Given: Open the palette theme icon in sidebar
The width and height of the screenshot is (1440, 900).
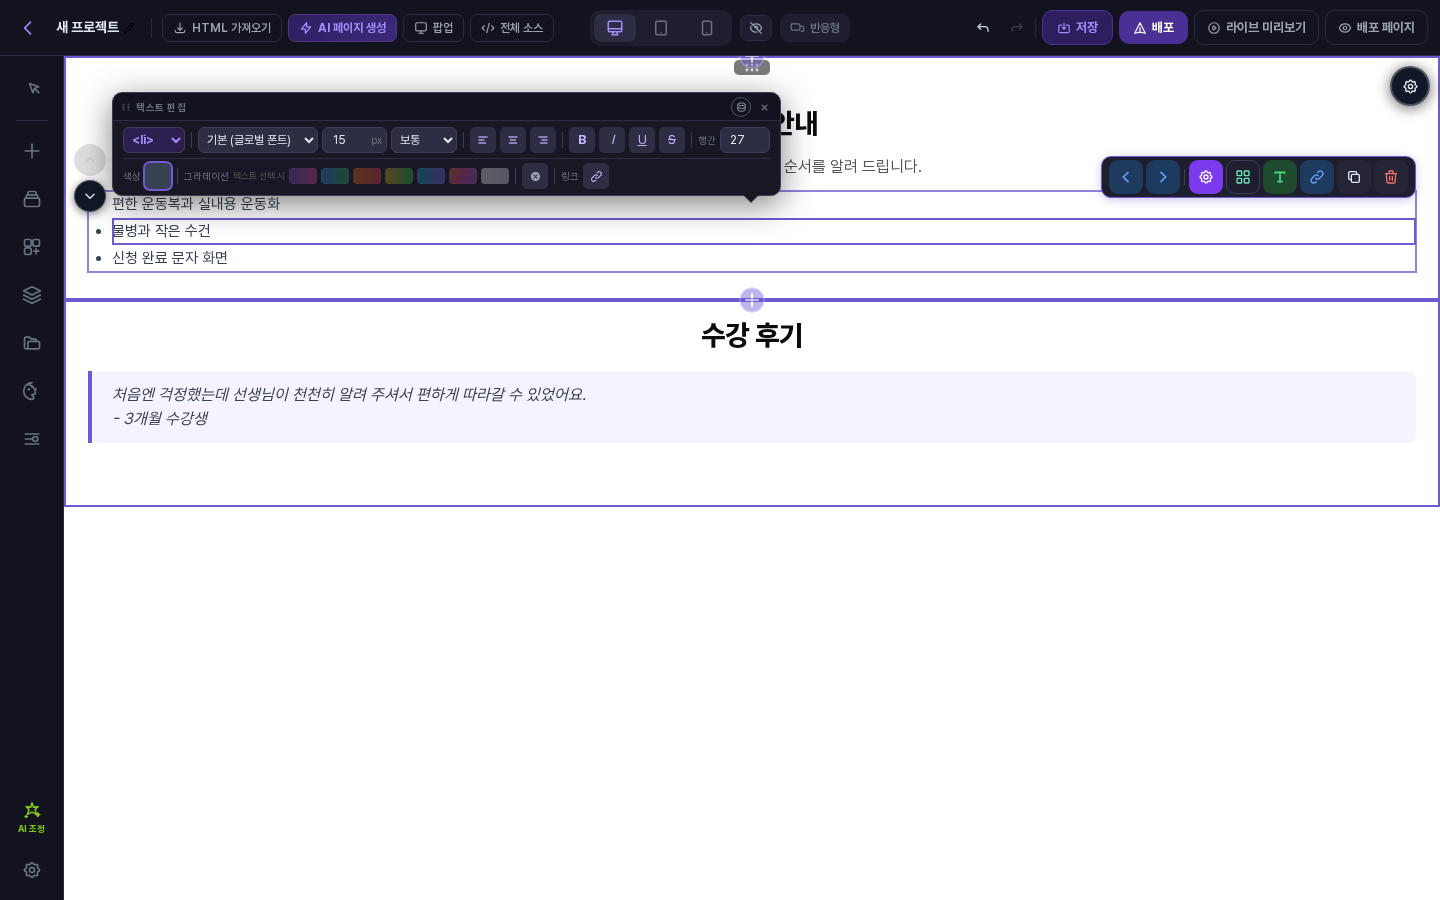Looking at the screenshot, I should [x=32, y=391].
